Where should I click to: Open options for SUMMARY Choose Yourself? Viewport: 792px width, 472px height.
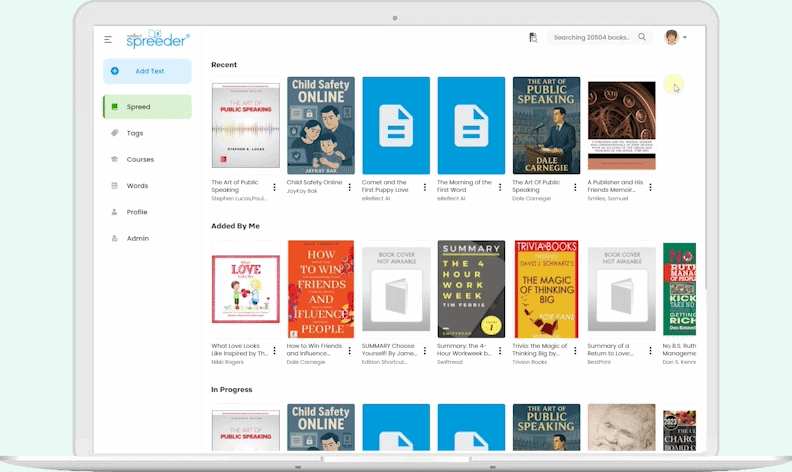[425, 351]
